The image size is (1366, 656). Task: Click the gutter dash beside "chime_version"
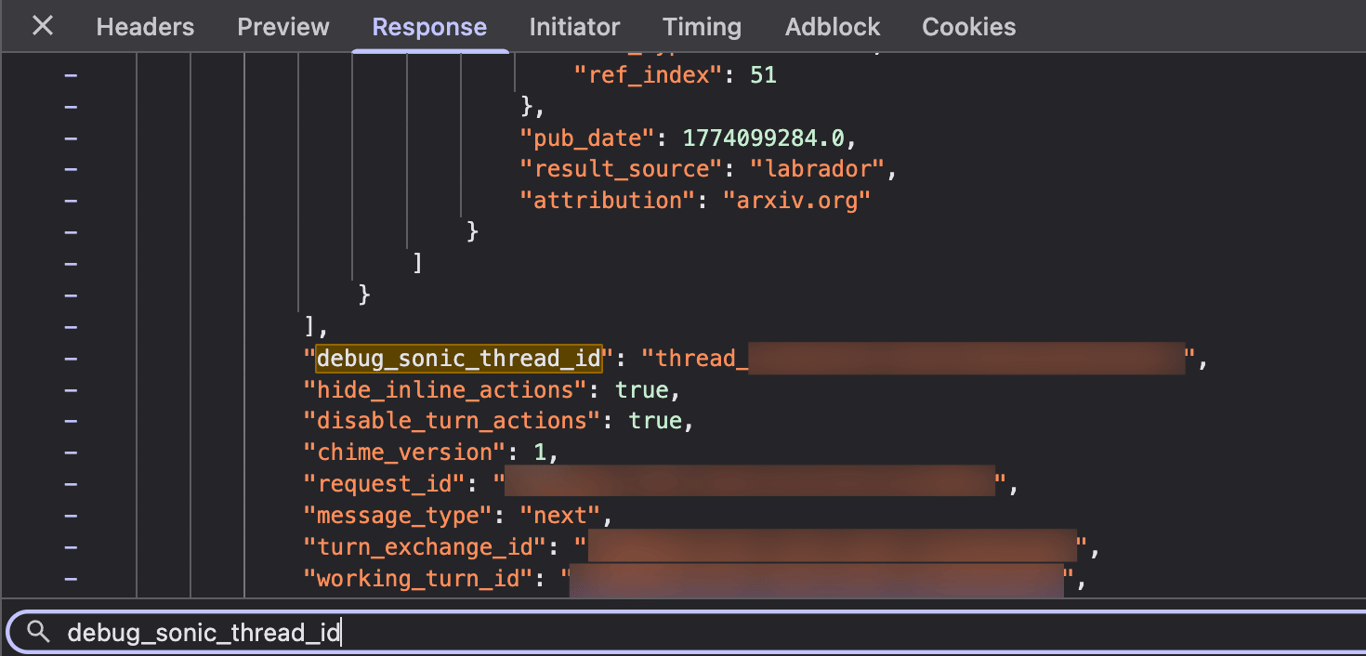pos(71,452)
